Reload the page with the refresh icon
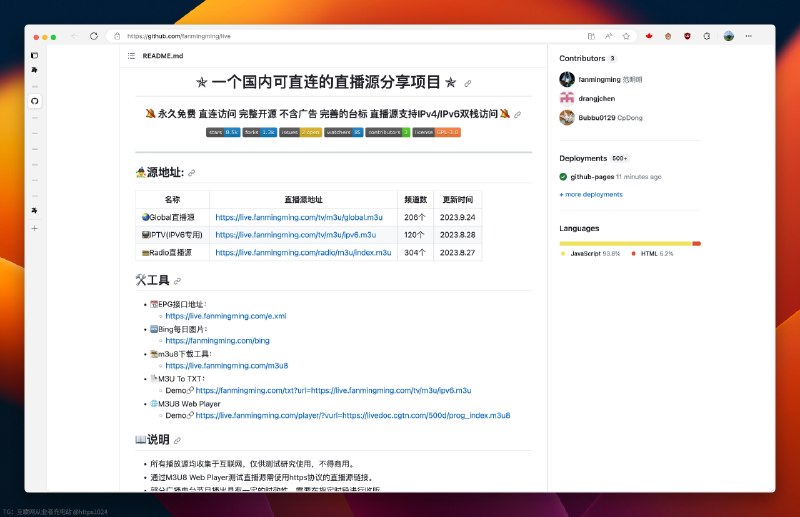 point(94,36)
